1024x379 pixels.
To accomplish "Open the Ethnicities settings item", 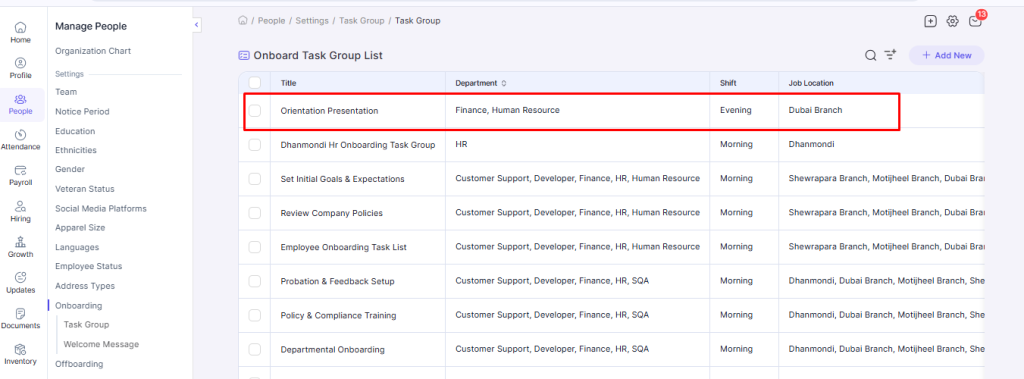I will pos(76,150).
